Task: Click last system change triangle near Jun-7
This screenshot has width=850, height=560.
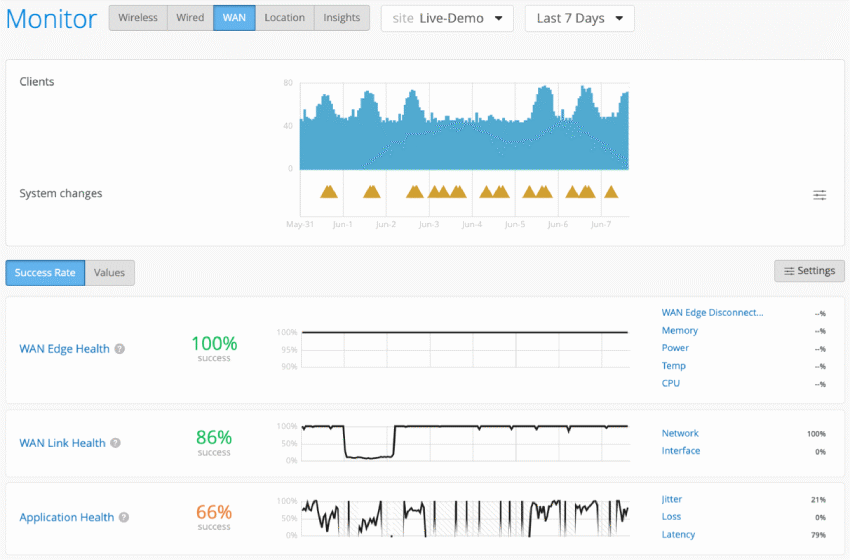Action: 611,191
